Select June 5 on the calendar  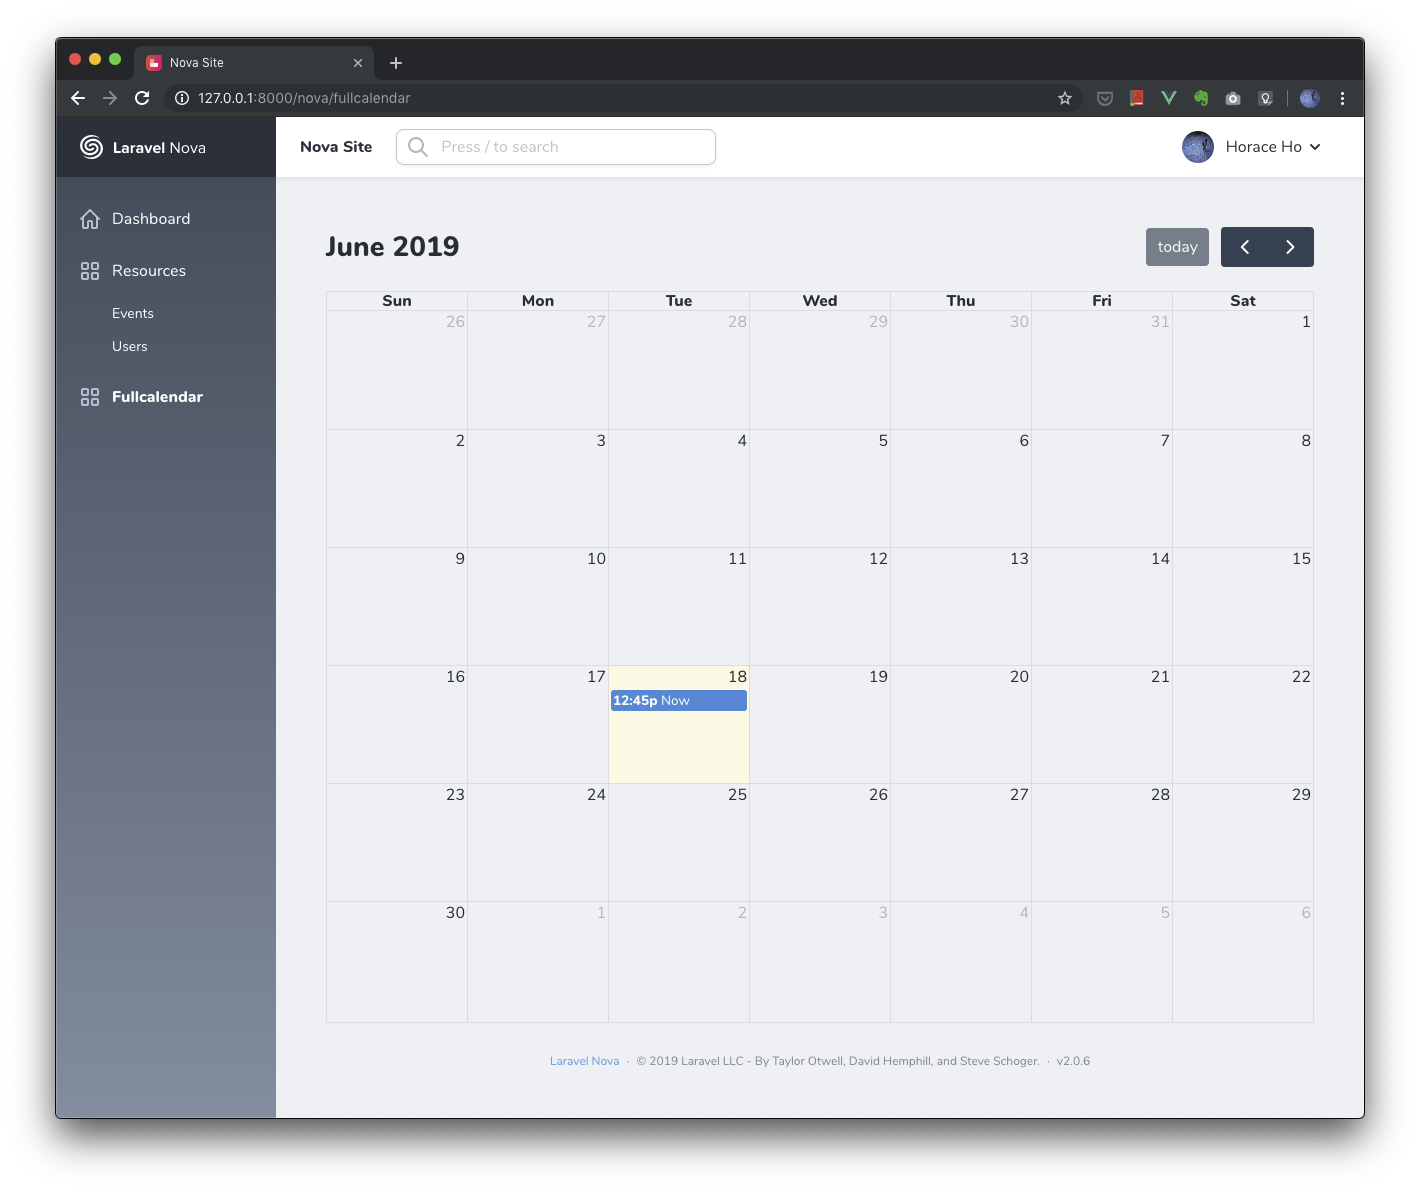point(820,489)
